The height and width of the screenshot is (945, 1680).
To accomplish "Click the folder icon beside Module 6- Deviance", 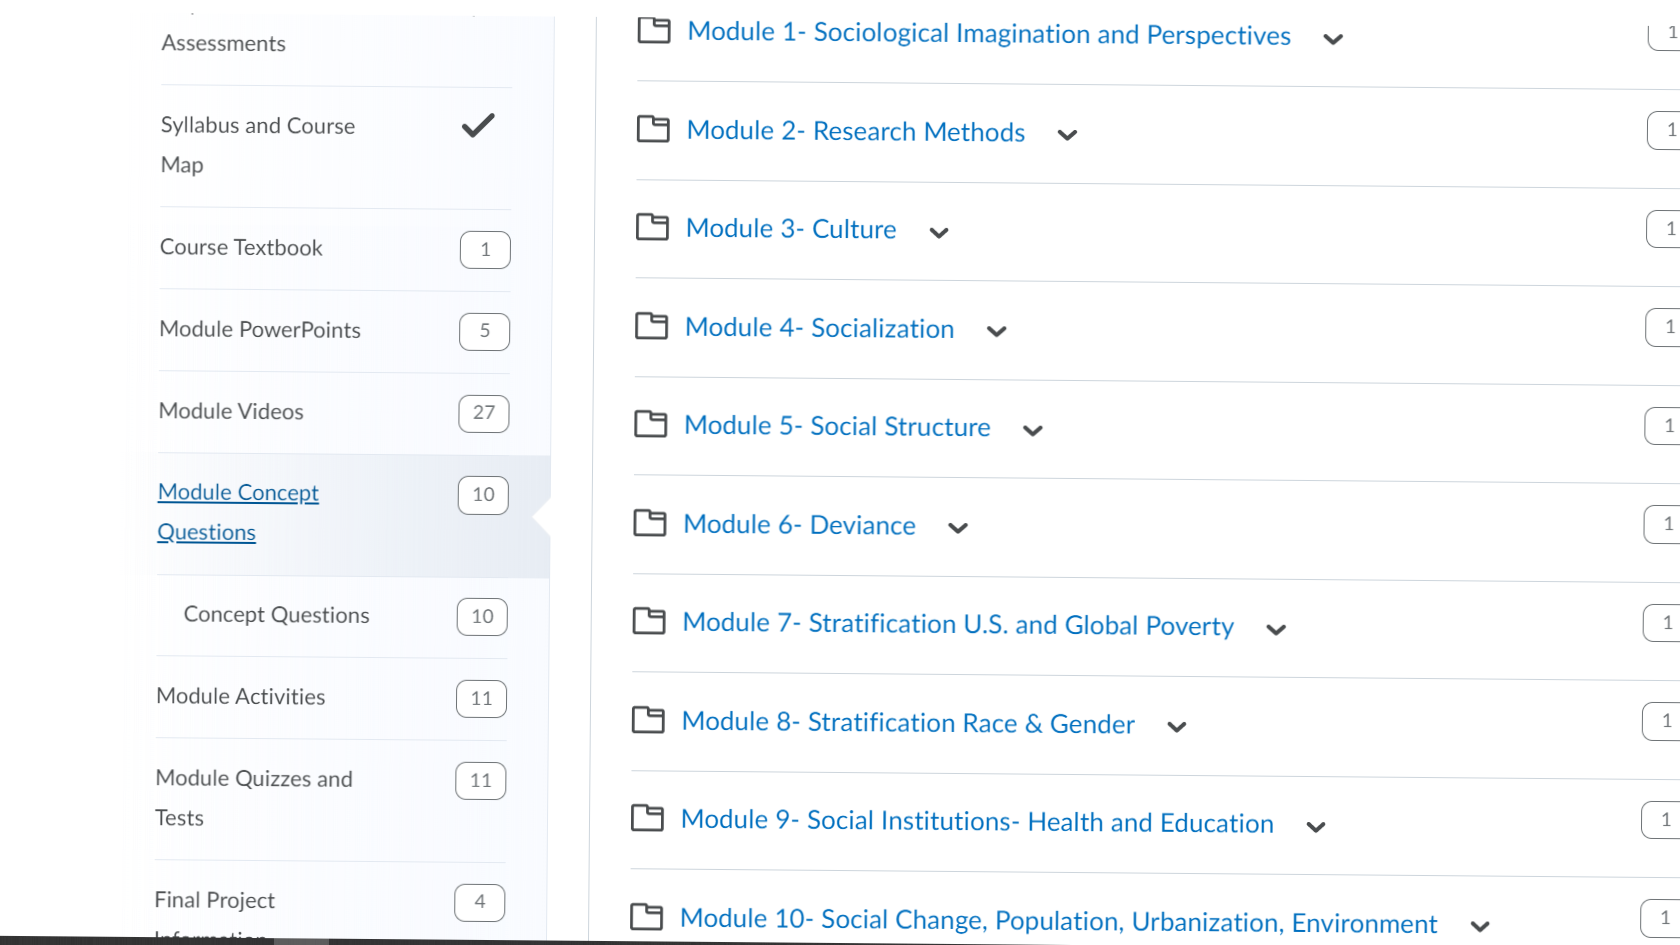I will 650,523.
